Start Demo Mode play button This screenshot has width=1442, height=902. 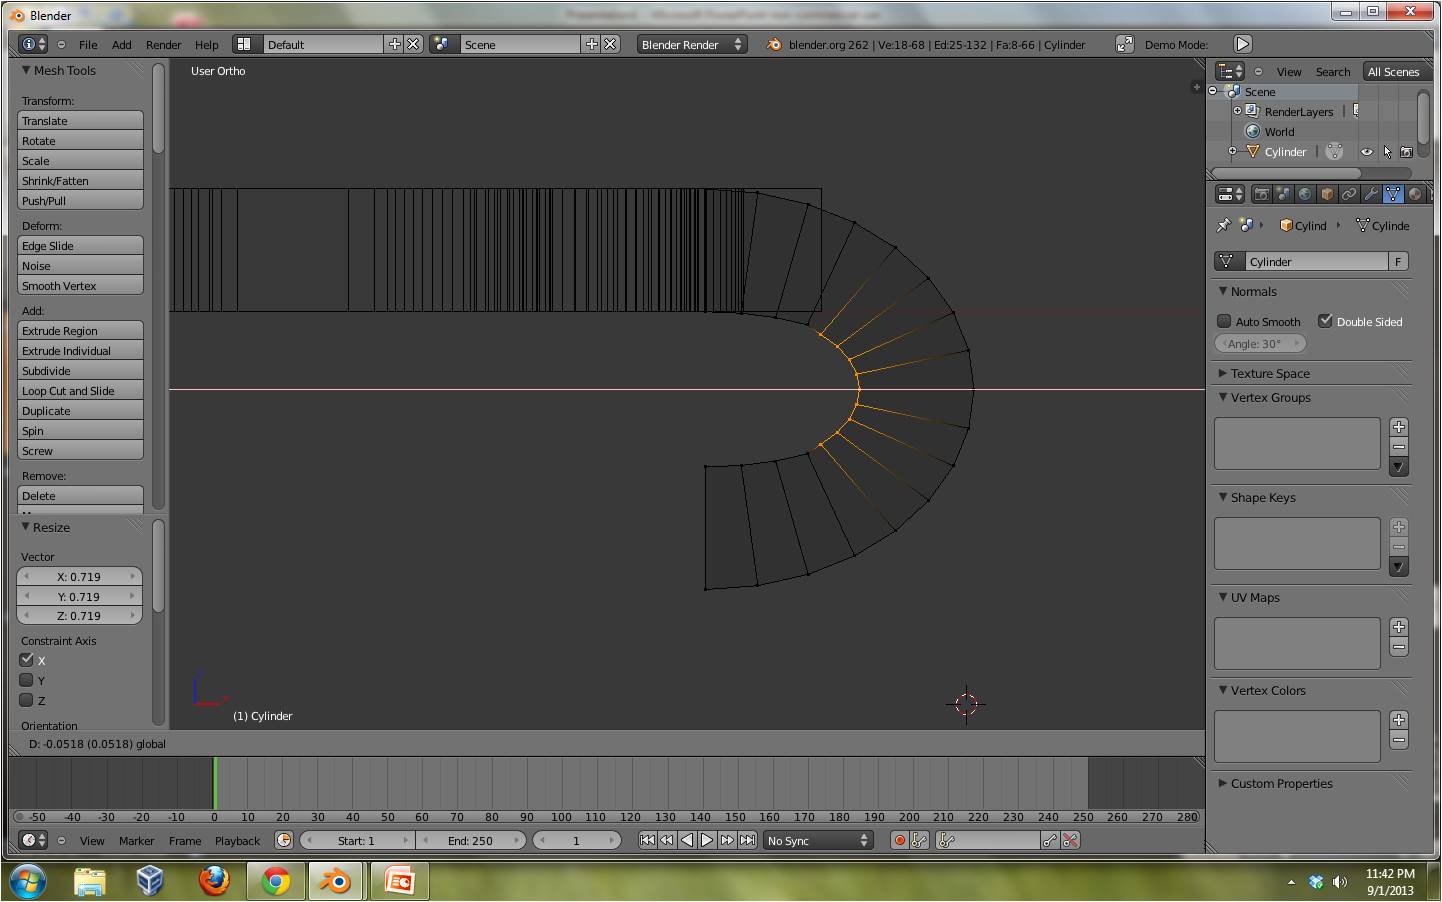[1242, 44]
